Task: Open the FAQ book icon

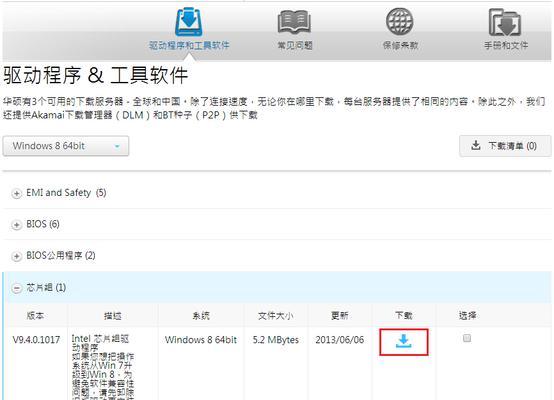Action: tap(294, 22)
